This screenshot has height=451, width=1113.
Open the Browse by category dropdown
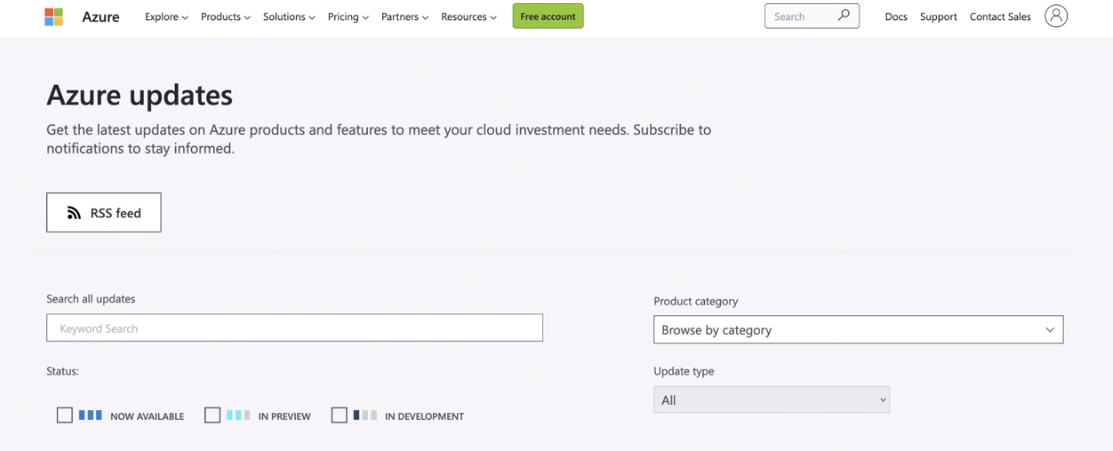(858, 330)
